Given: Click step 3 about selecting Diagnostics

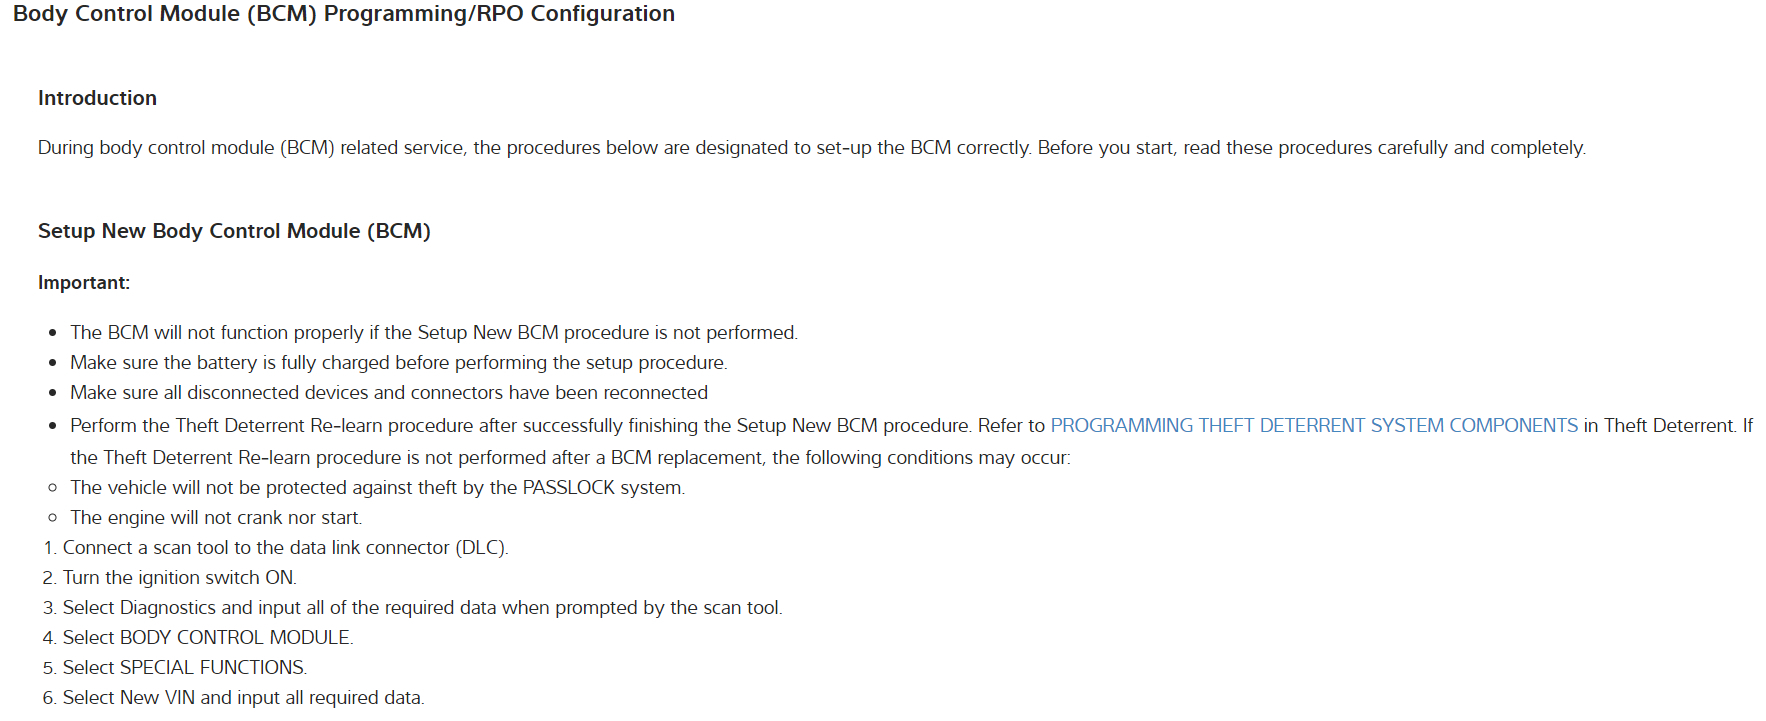Looking at the screenshot, I should (422, 608).
